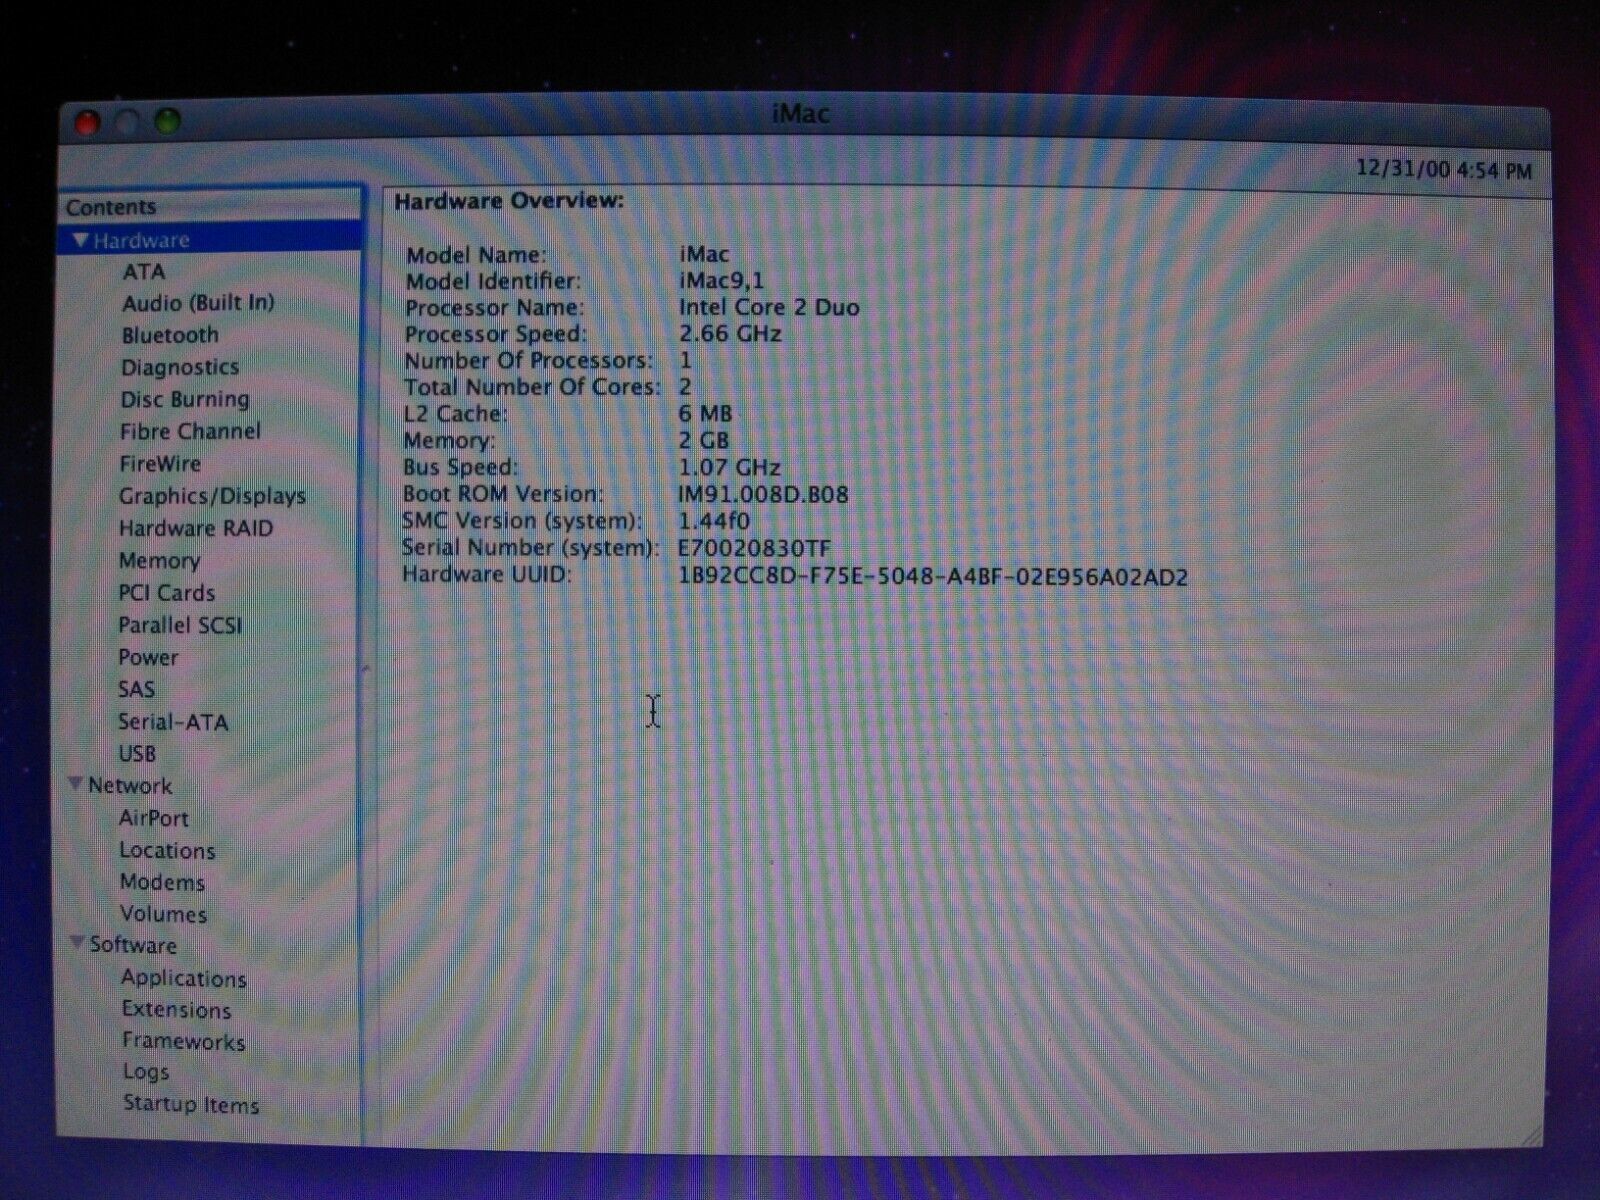Click the 1.07 GHz bus speed value
Screen dimensions: 1600x1200
click(x=729, y=467)
